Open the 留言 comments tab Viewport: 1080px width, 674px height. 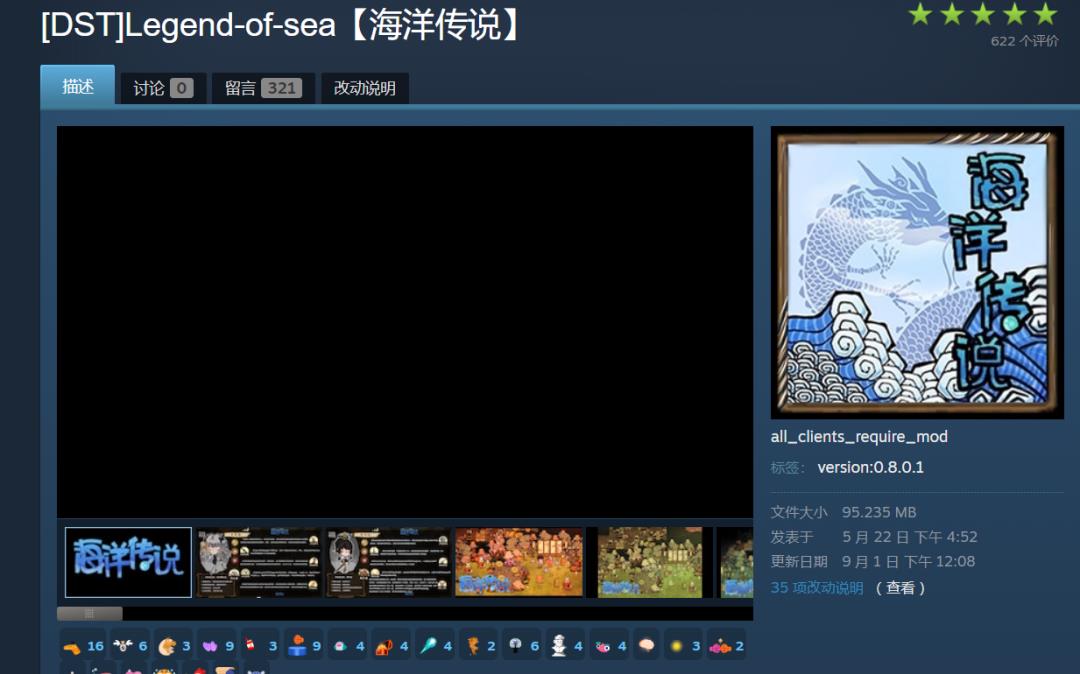pos(263,88)
